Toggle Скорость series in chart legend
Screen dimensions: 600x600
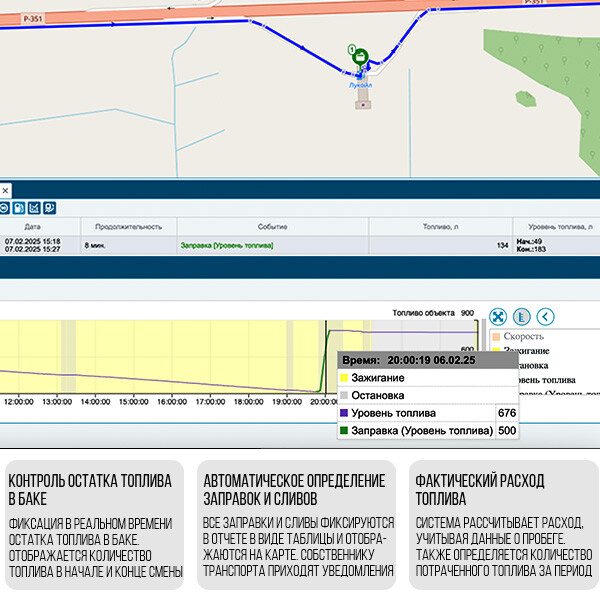(x=523, y=338)
